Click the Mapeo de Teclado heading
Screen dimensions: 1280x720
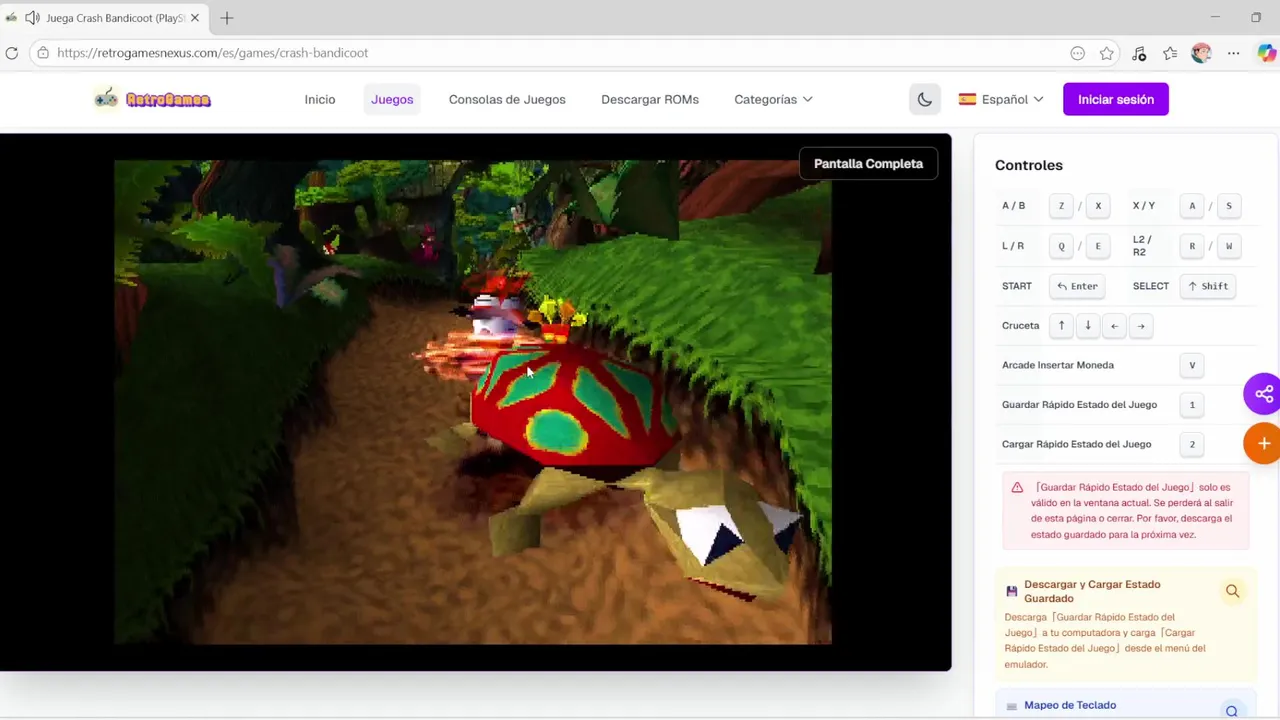pyautogui.click(x=1070, y=705)
